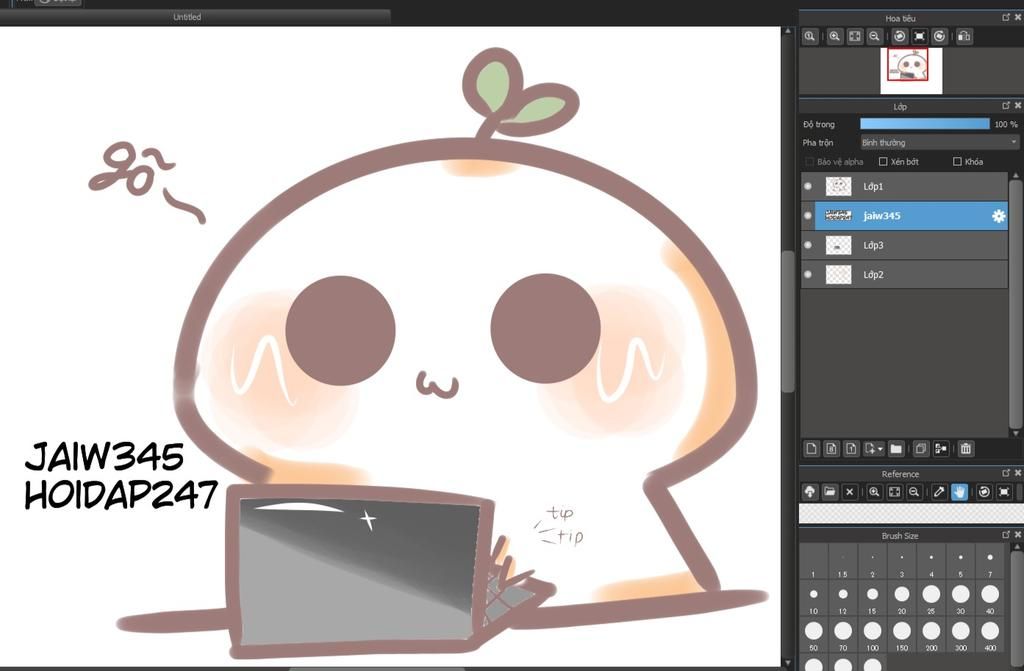Open the Pha trộn blend mode dropdown
The height and width of the screenshot is (671, 1024).
pos(939,142)
